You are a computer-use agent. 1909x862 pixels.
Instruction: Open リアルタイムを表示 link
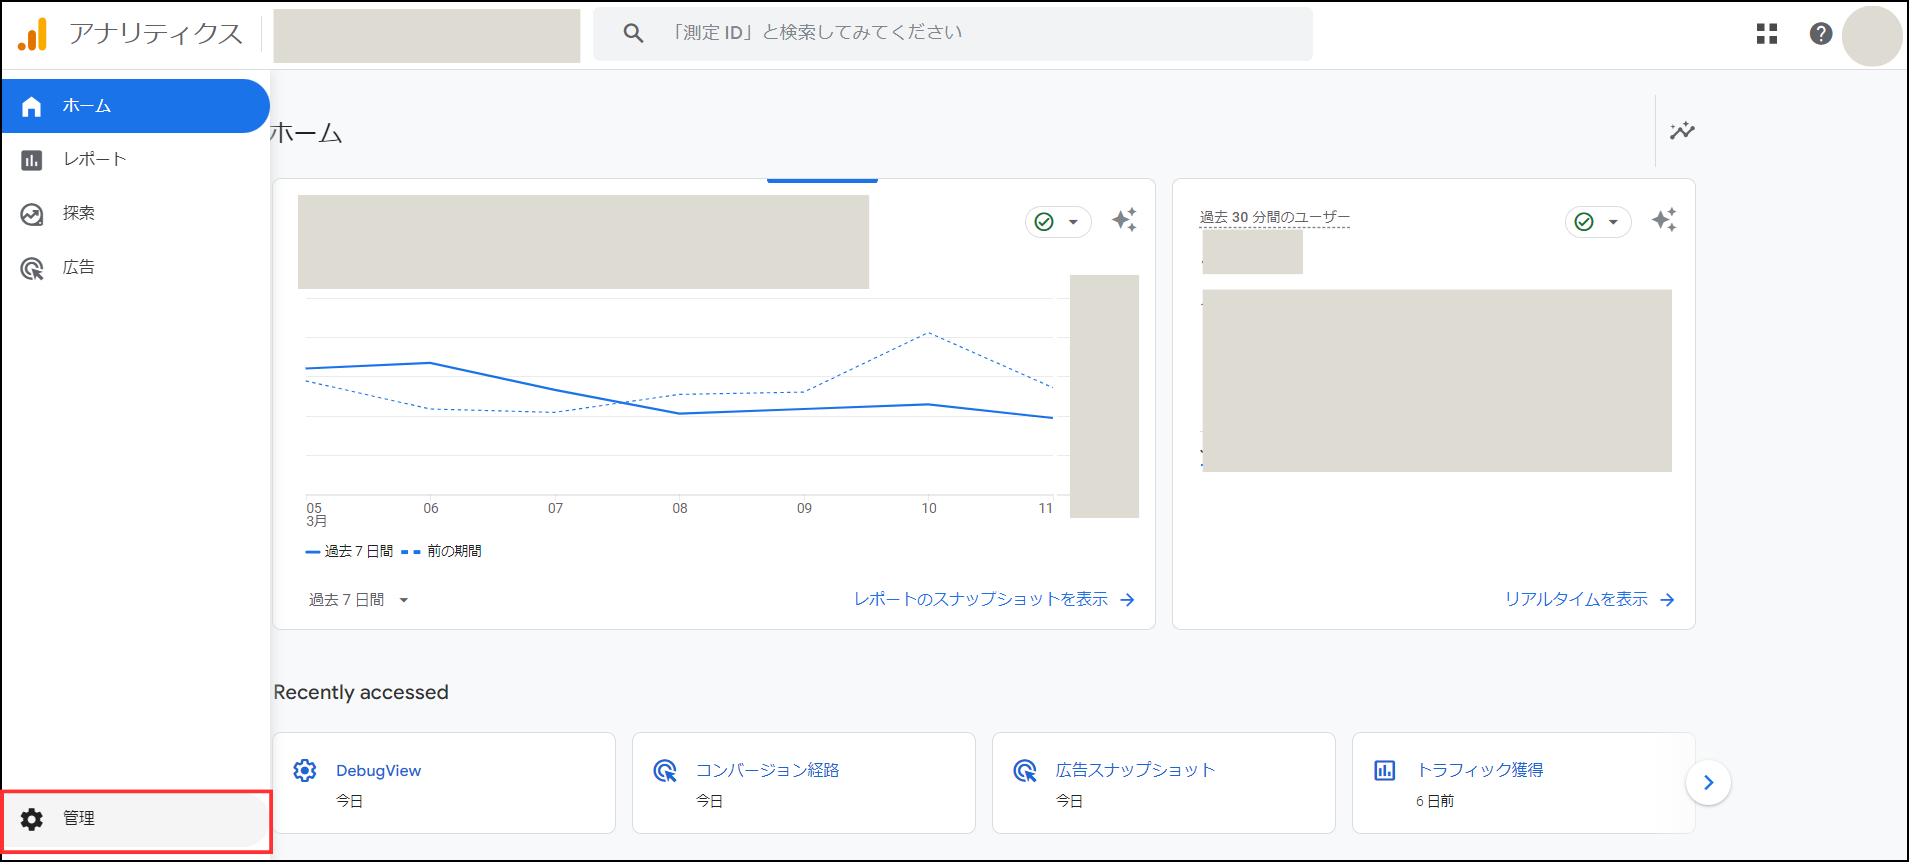pos(1590,599)
